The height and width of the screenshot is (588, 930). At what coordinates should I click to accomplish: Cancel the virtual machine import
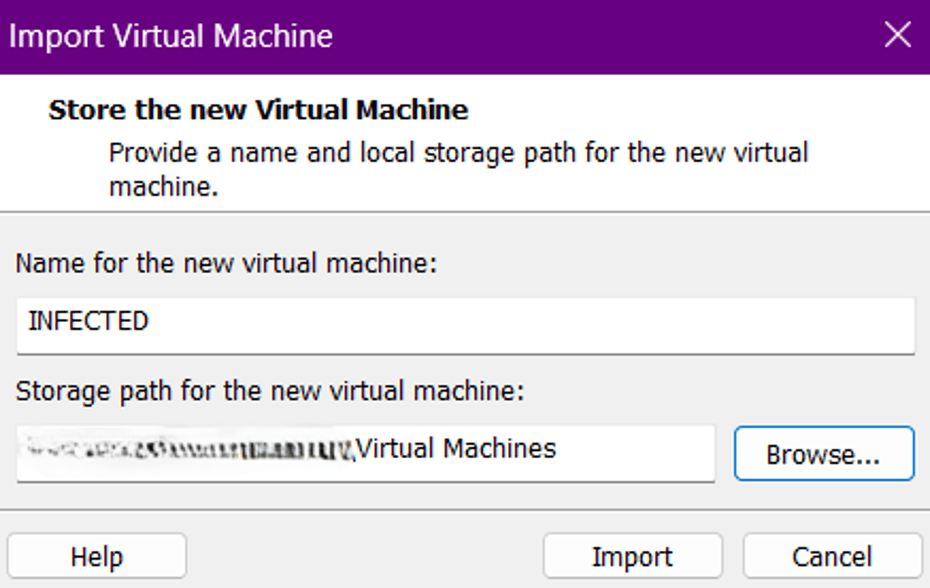coord(832,556)
